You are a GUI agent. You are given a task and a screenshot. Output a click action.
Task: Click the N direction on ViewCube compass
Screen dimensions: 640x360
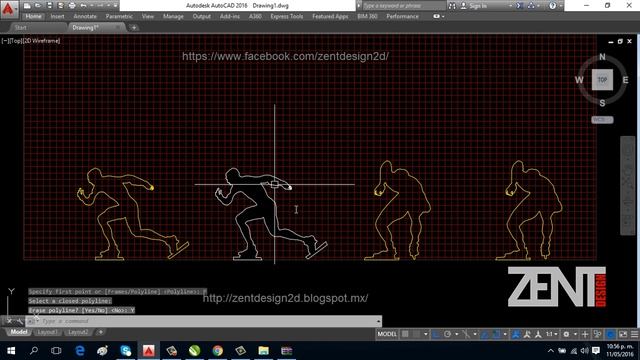coord(602,57)
